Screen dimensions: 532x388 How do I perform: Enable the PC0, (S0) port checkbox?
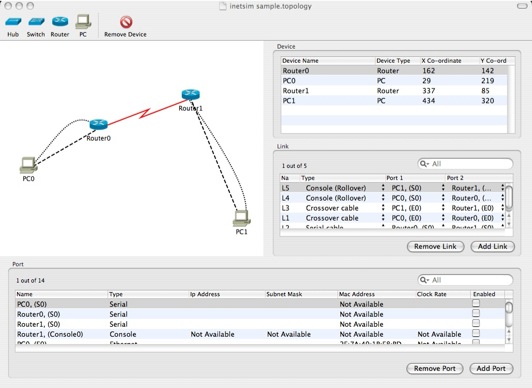coord(476,303)
